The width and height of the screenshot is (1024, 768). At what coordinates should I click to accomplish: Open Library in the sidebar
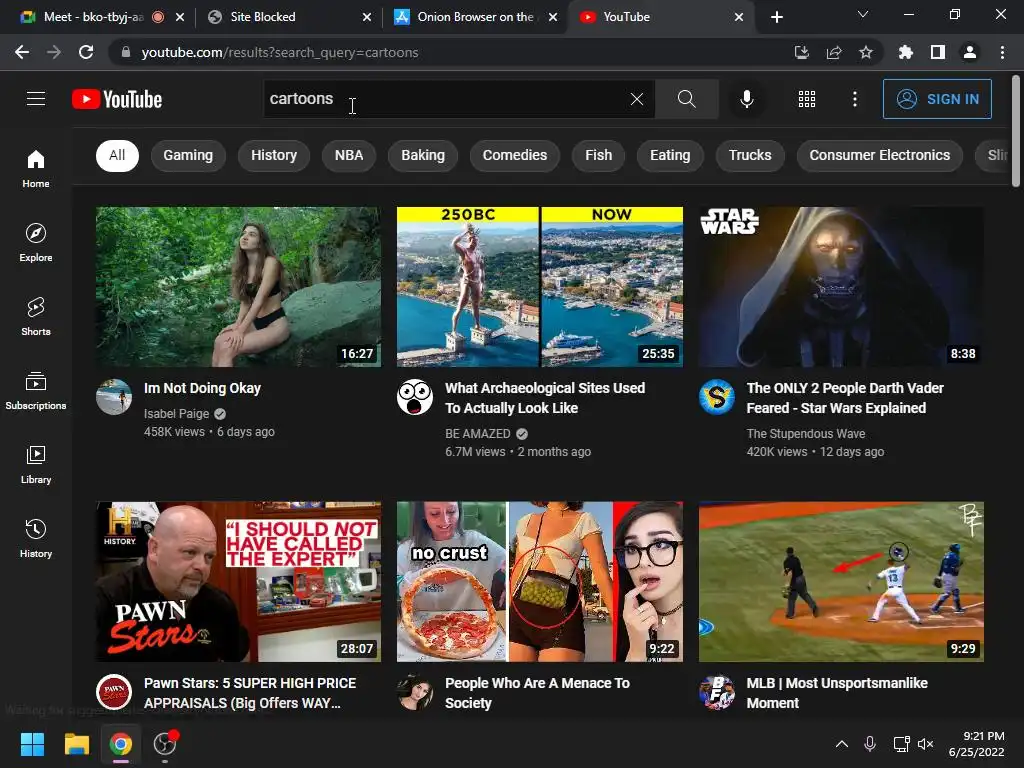click(x=36, y=464)
